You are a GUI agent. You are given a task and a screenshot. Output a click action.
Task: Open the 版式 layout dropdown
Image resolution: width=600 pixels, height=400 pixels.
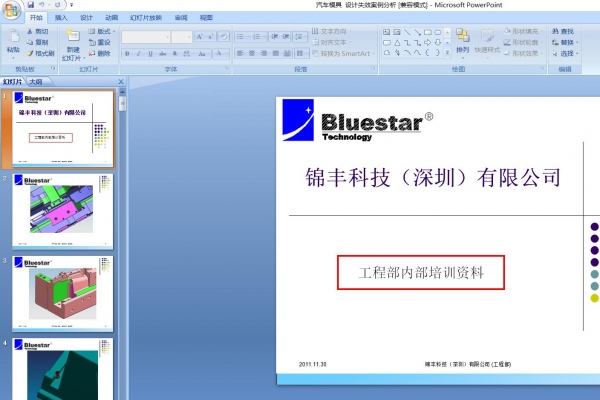tap(102, 31)
